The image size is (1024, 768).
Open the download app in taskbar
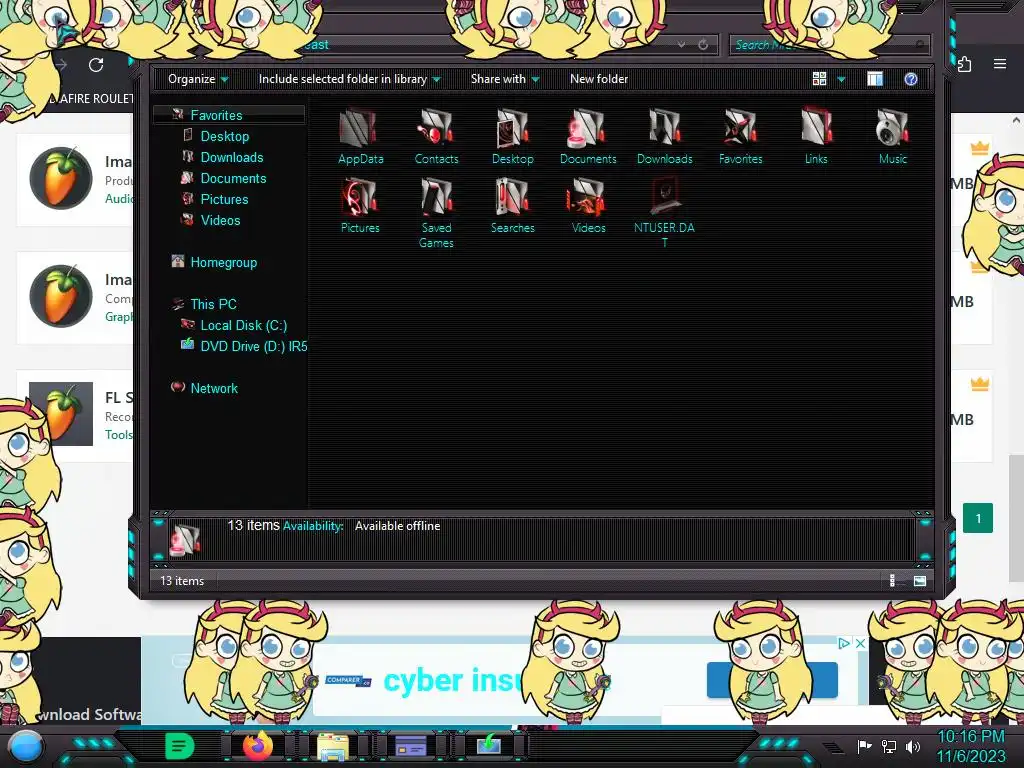[x=488, y=744]
